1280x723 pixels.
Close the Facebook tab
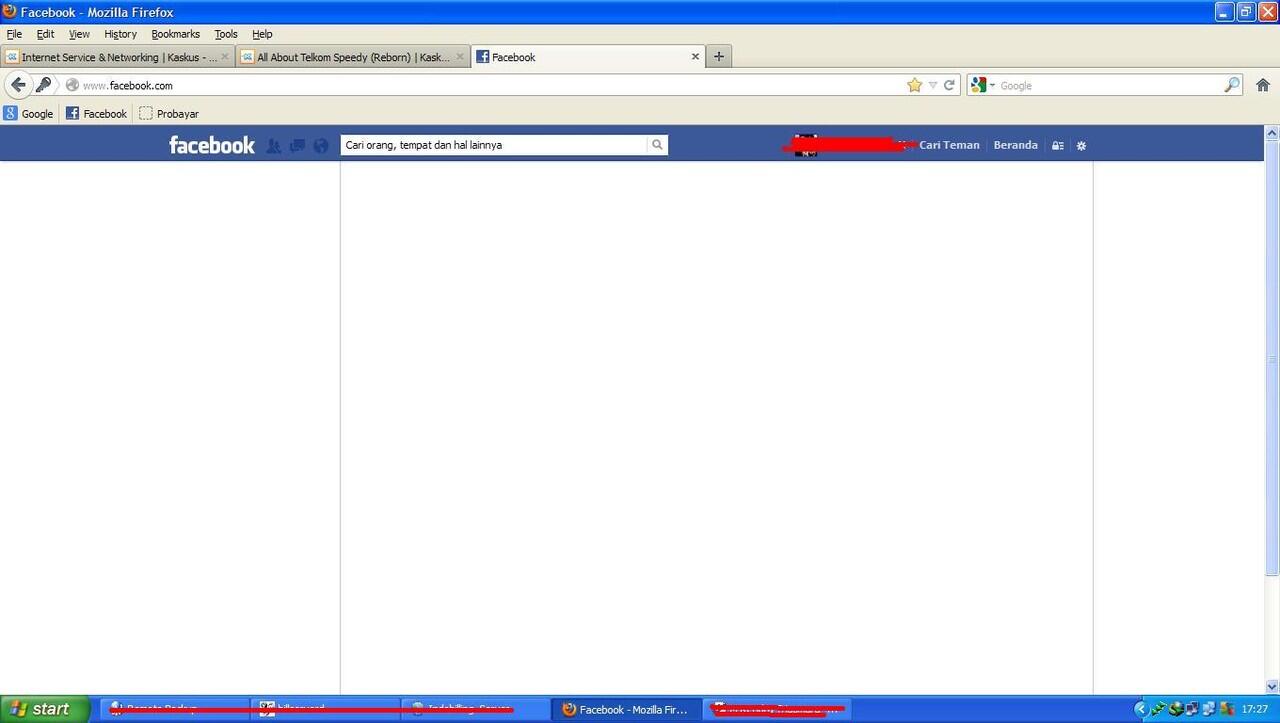coord(696,57)
